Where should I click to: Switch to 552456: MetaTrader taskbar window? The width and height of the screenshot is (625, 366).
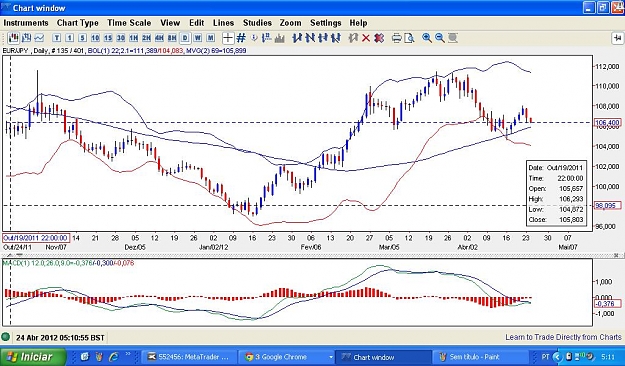(x=188, y=356)
